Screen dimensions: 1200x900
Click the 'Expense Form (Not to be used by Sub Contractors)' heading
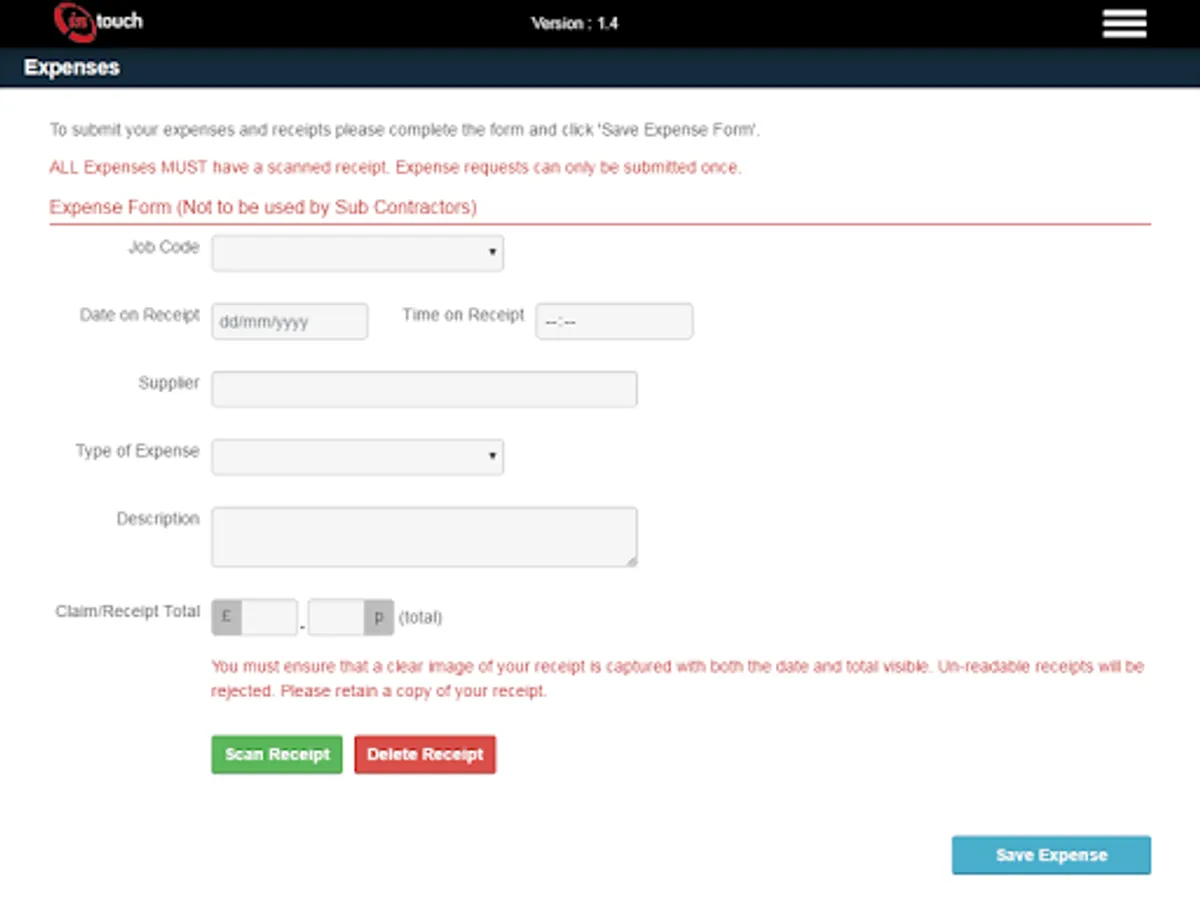coord(263,208)
